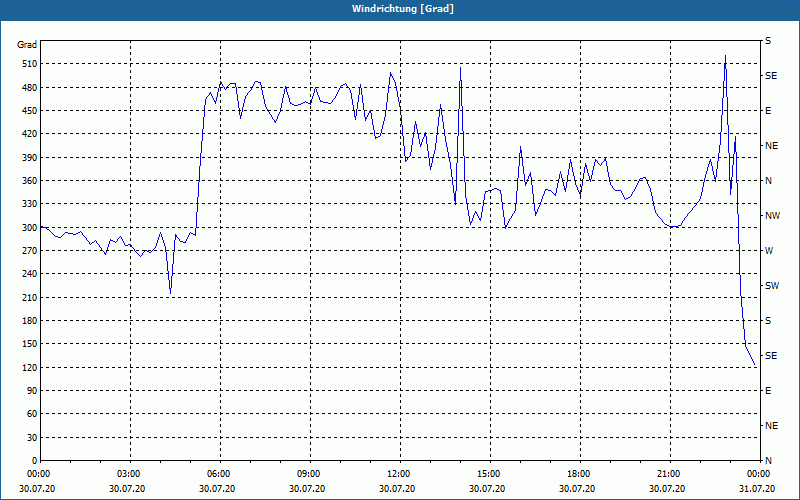Select the 30 axis tick label
The image size is (800, 500).
[x=32, y=437]
